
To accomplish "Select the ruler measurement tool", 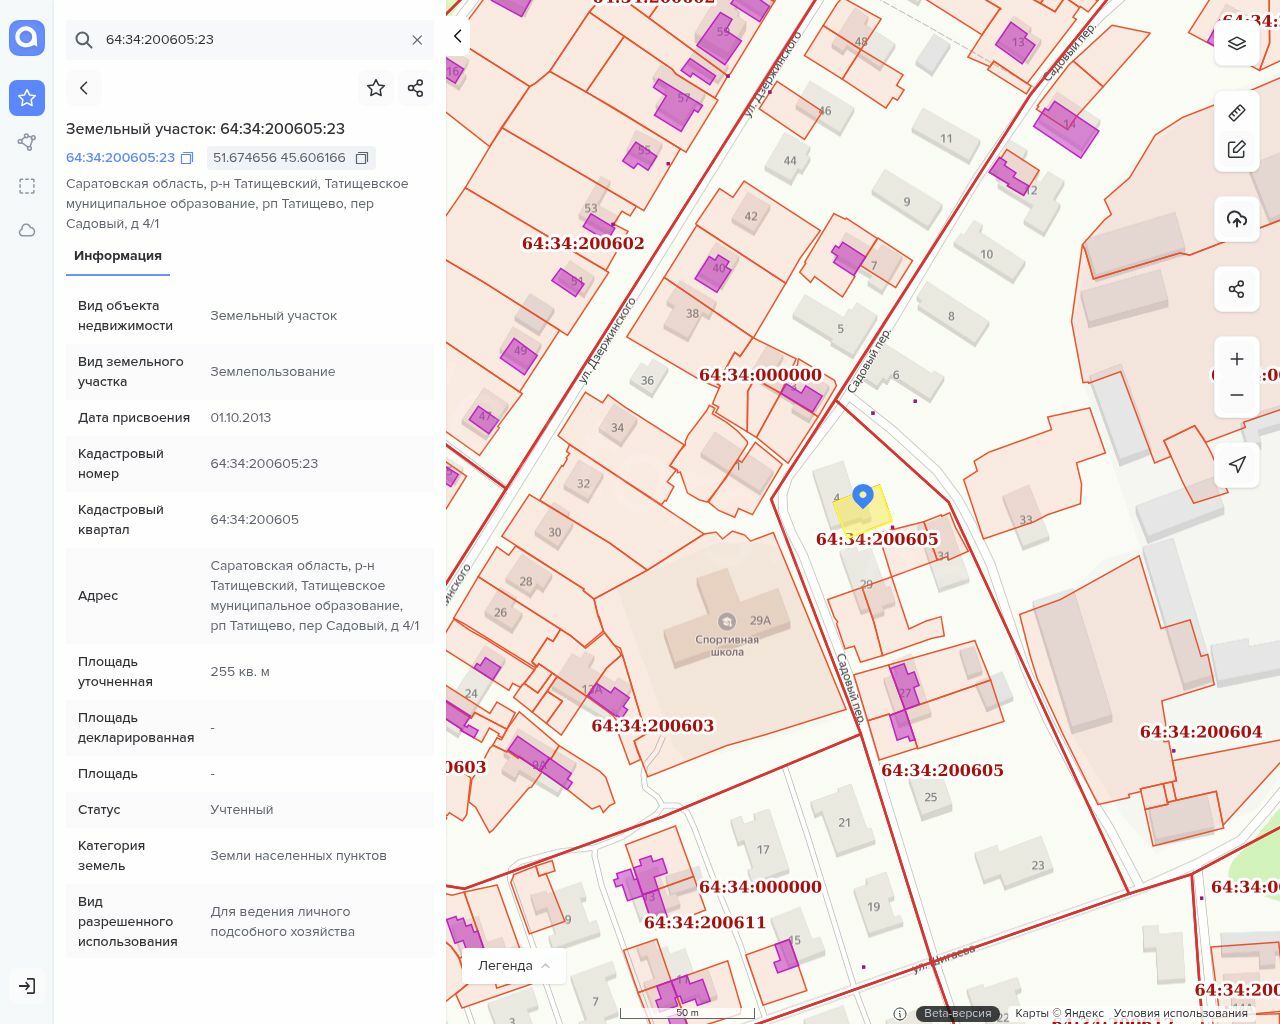I will click(x=1237, y=113).
